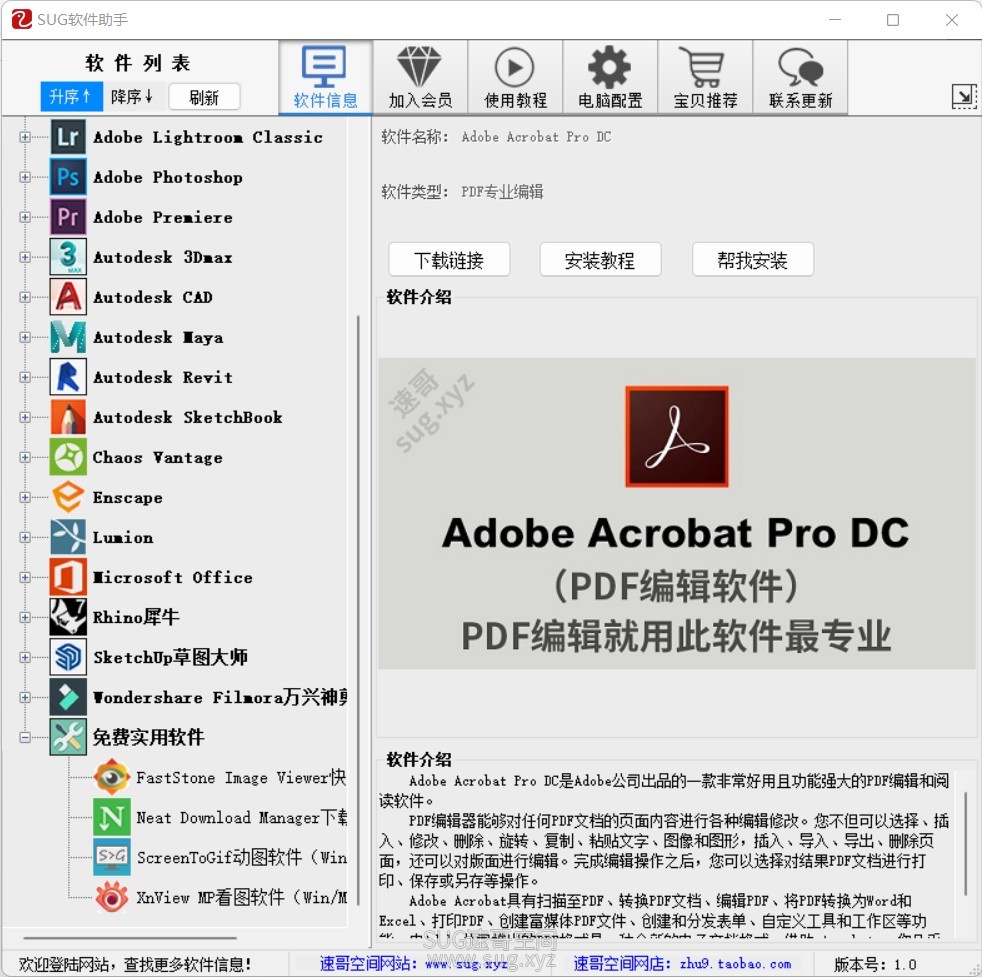Click the Adobe Lightroom Classic Lr icon

68,137
